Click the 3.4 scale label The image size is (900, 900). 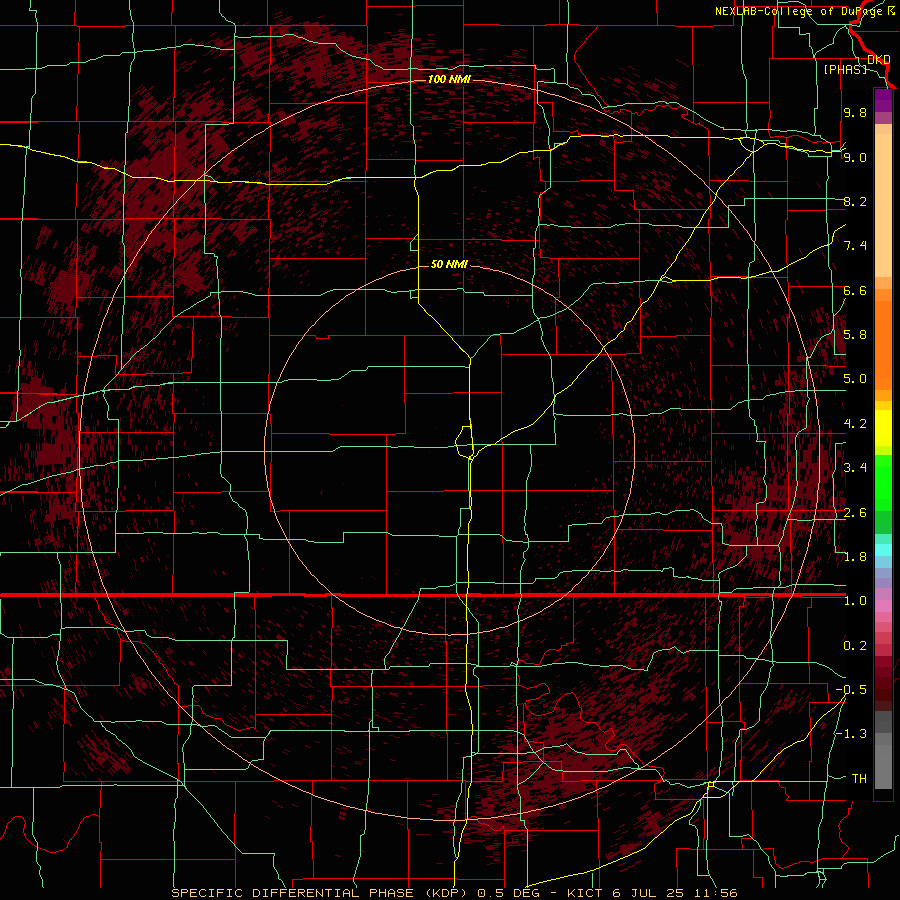click(855, 468)
